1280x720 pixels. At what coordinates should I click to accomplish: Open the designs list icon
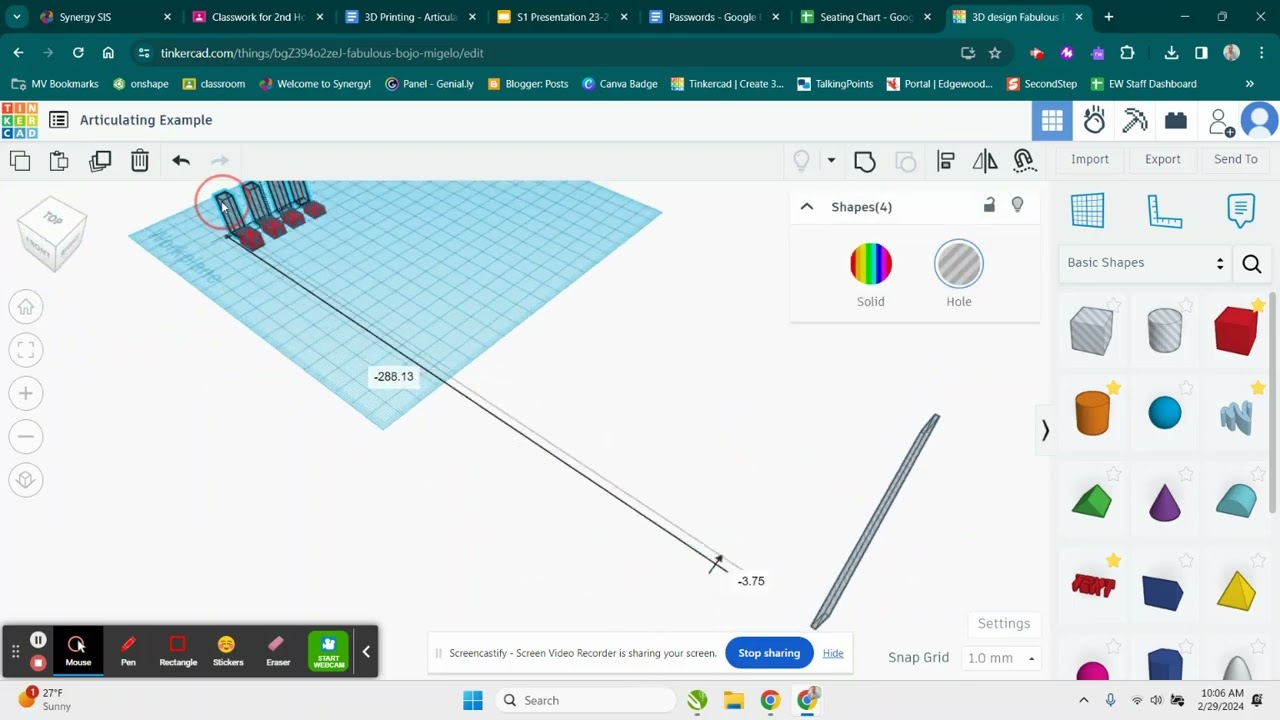tap(59, 120)
